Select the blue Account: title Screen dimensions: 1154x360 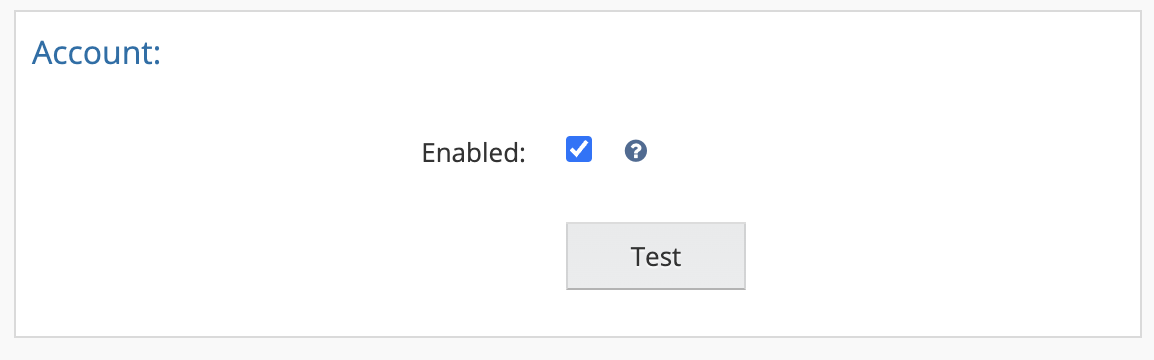(x=96, y=53)
